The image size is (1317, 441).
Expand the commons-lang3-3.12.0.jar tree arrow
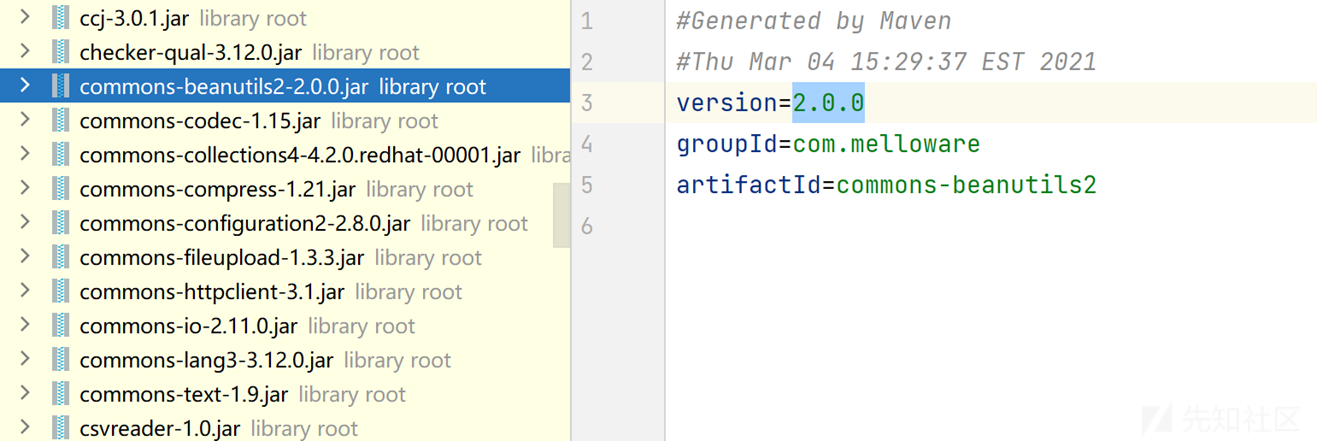[x=25, y=360]
